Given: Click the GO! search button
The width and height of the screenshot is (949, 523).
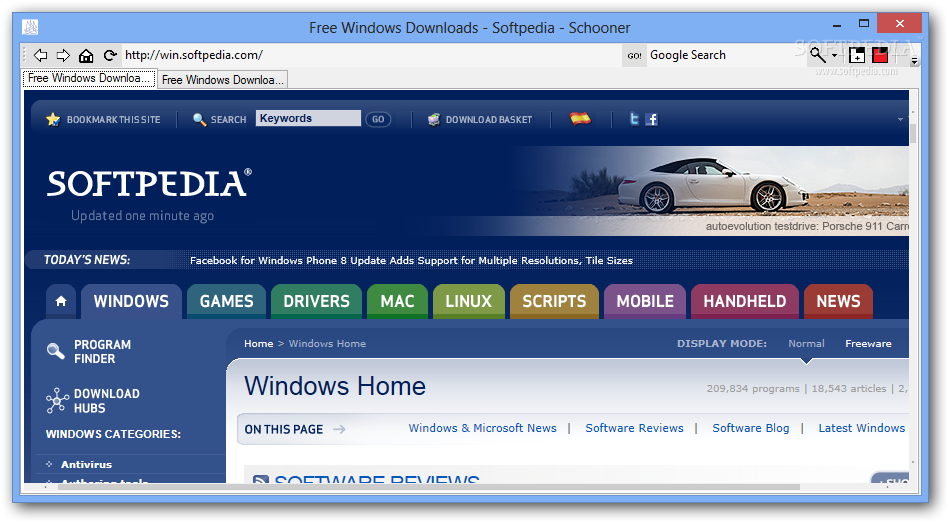Looking at the screenshot, I should (634, 56).
